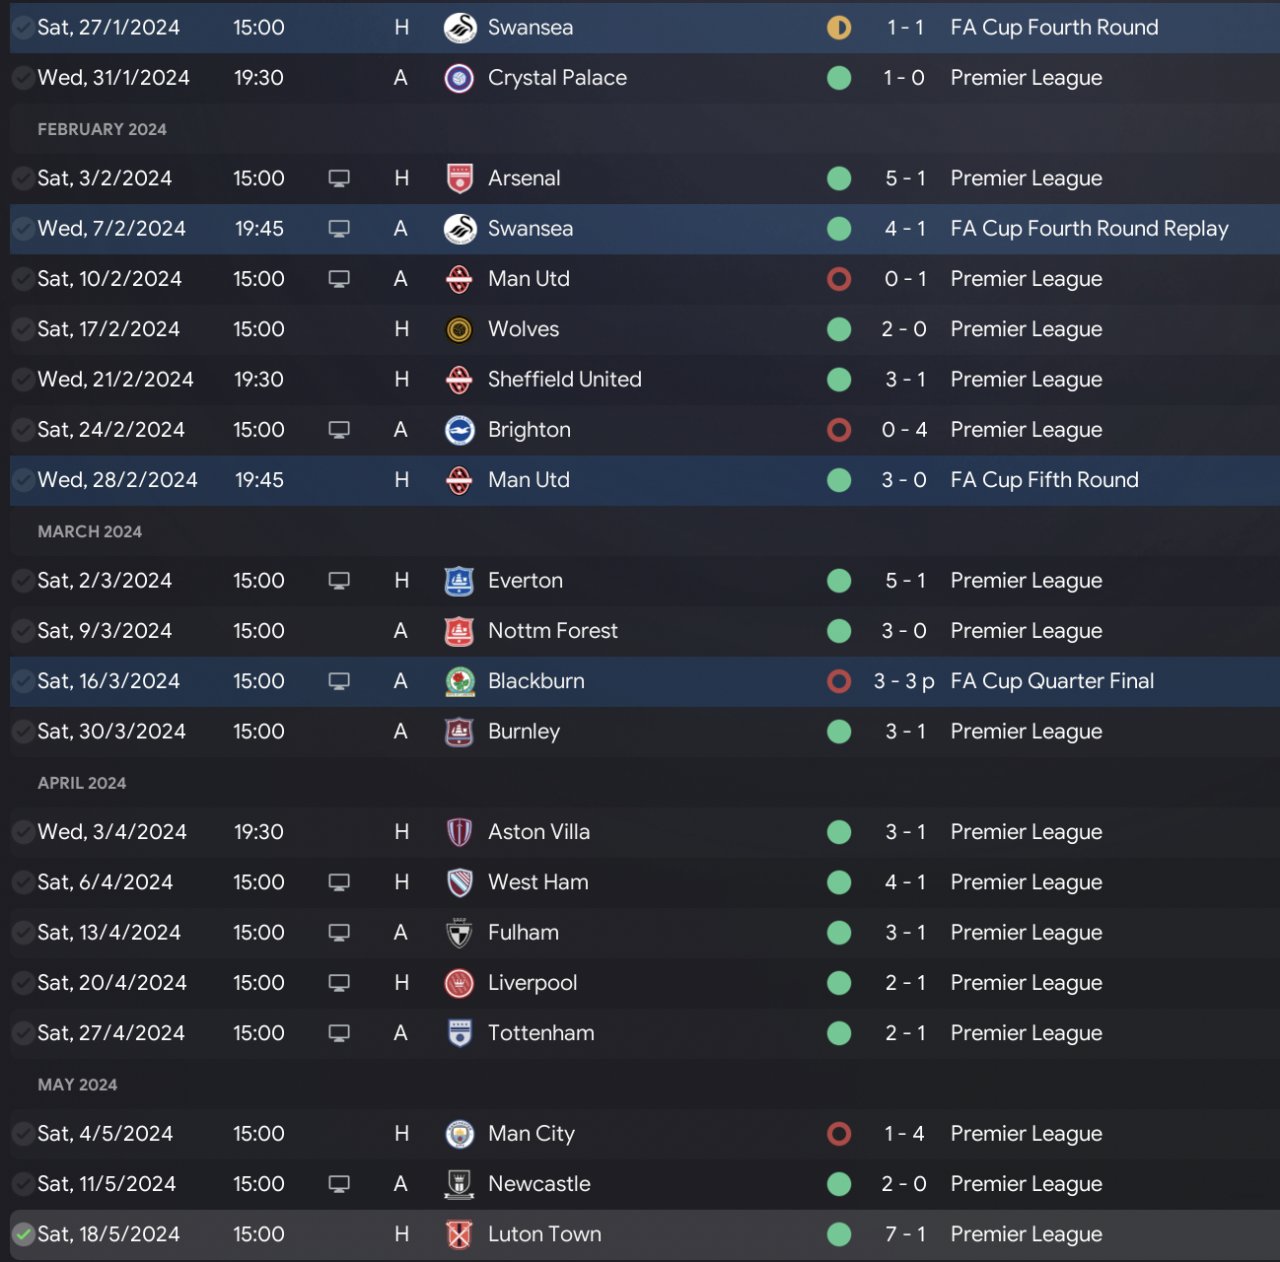Open the Tottenham team link
1280x1262 pixels.
coord(541,1033)
